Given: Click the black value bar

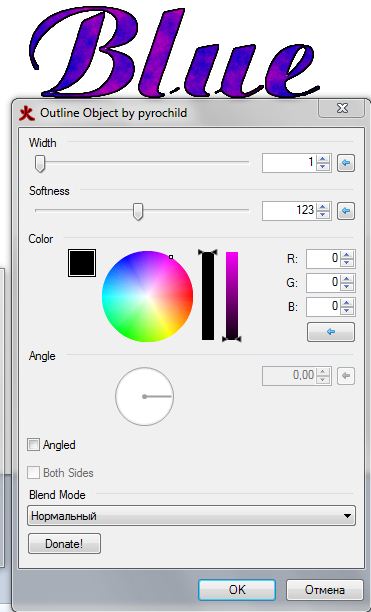Looking at the screenshot, I should point(208,296).
